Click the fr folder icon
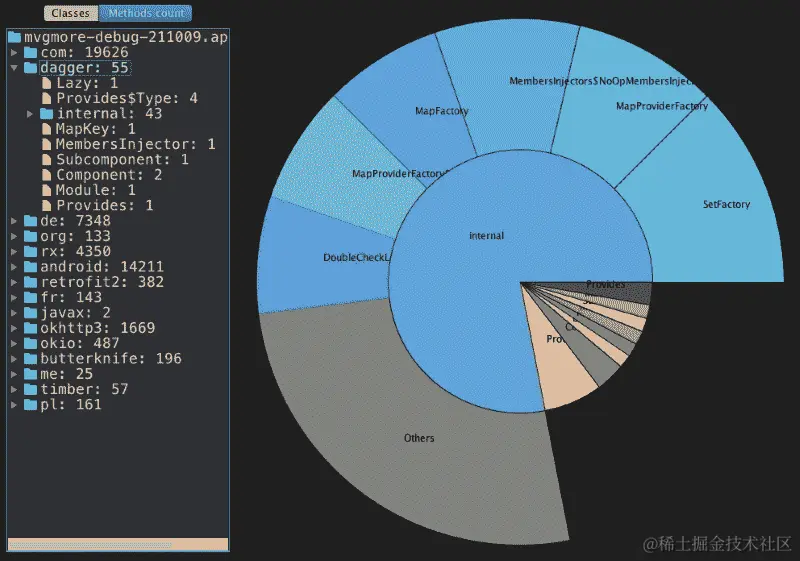The width and height of the screenshot is (800, 561). pos(31,297)
